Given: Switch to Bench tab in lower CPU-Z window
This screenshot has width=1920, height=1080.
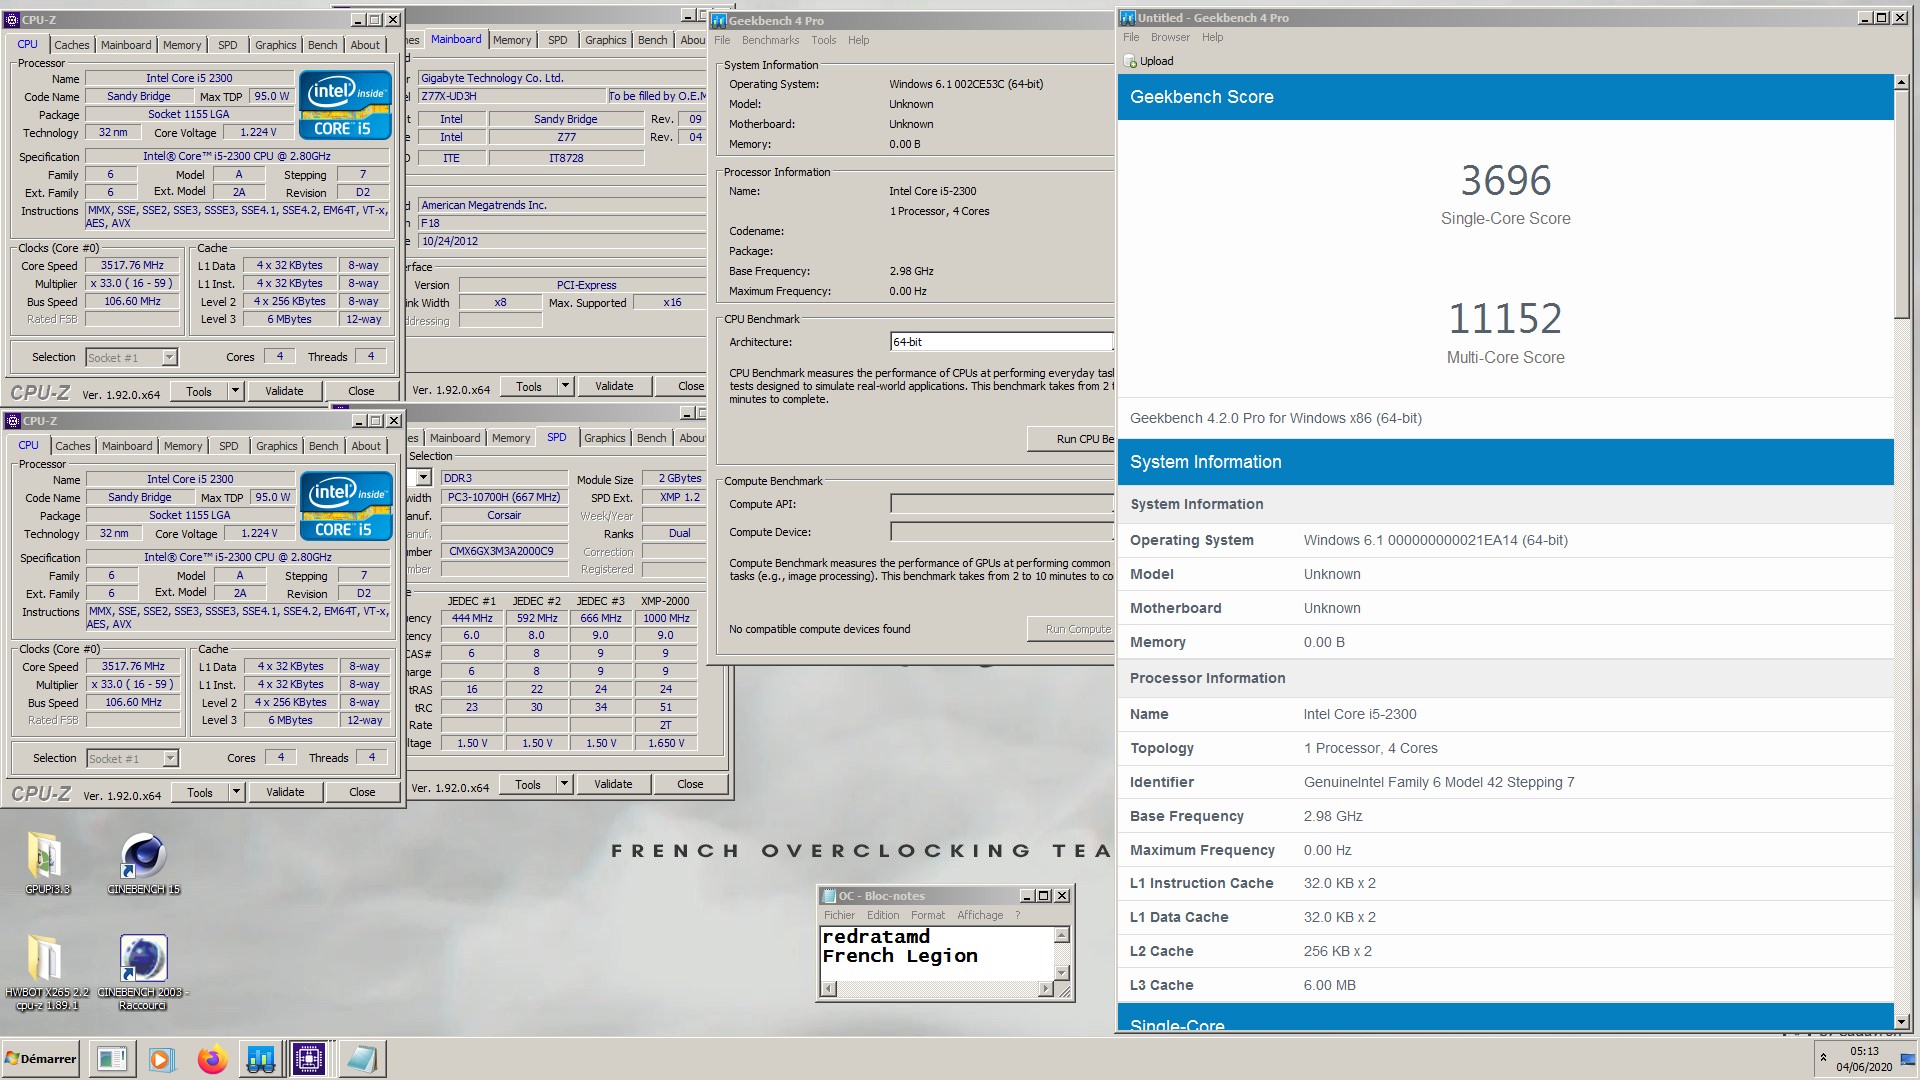Looking at the screenshot, I should pyautogui.click(x=323, y=446).
